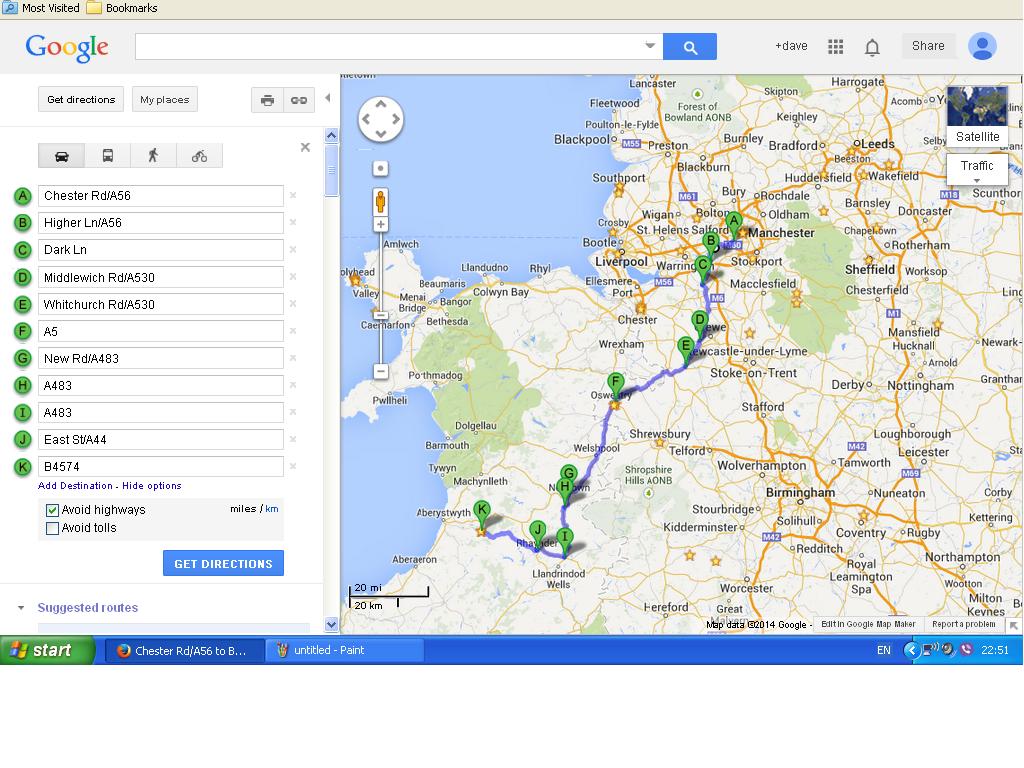1024x768 pixels.
Task: Click Report a problem link
Action: point(963,624)
